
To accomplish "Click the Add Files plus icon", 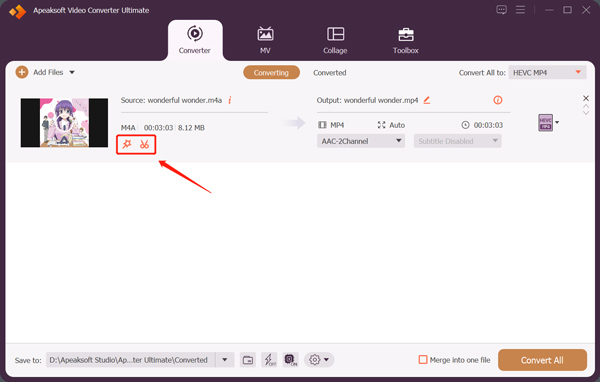I will 22,72.
